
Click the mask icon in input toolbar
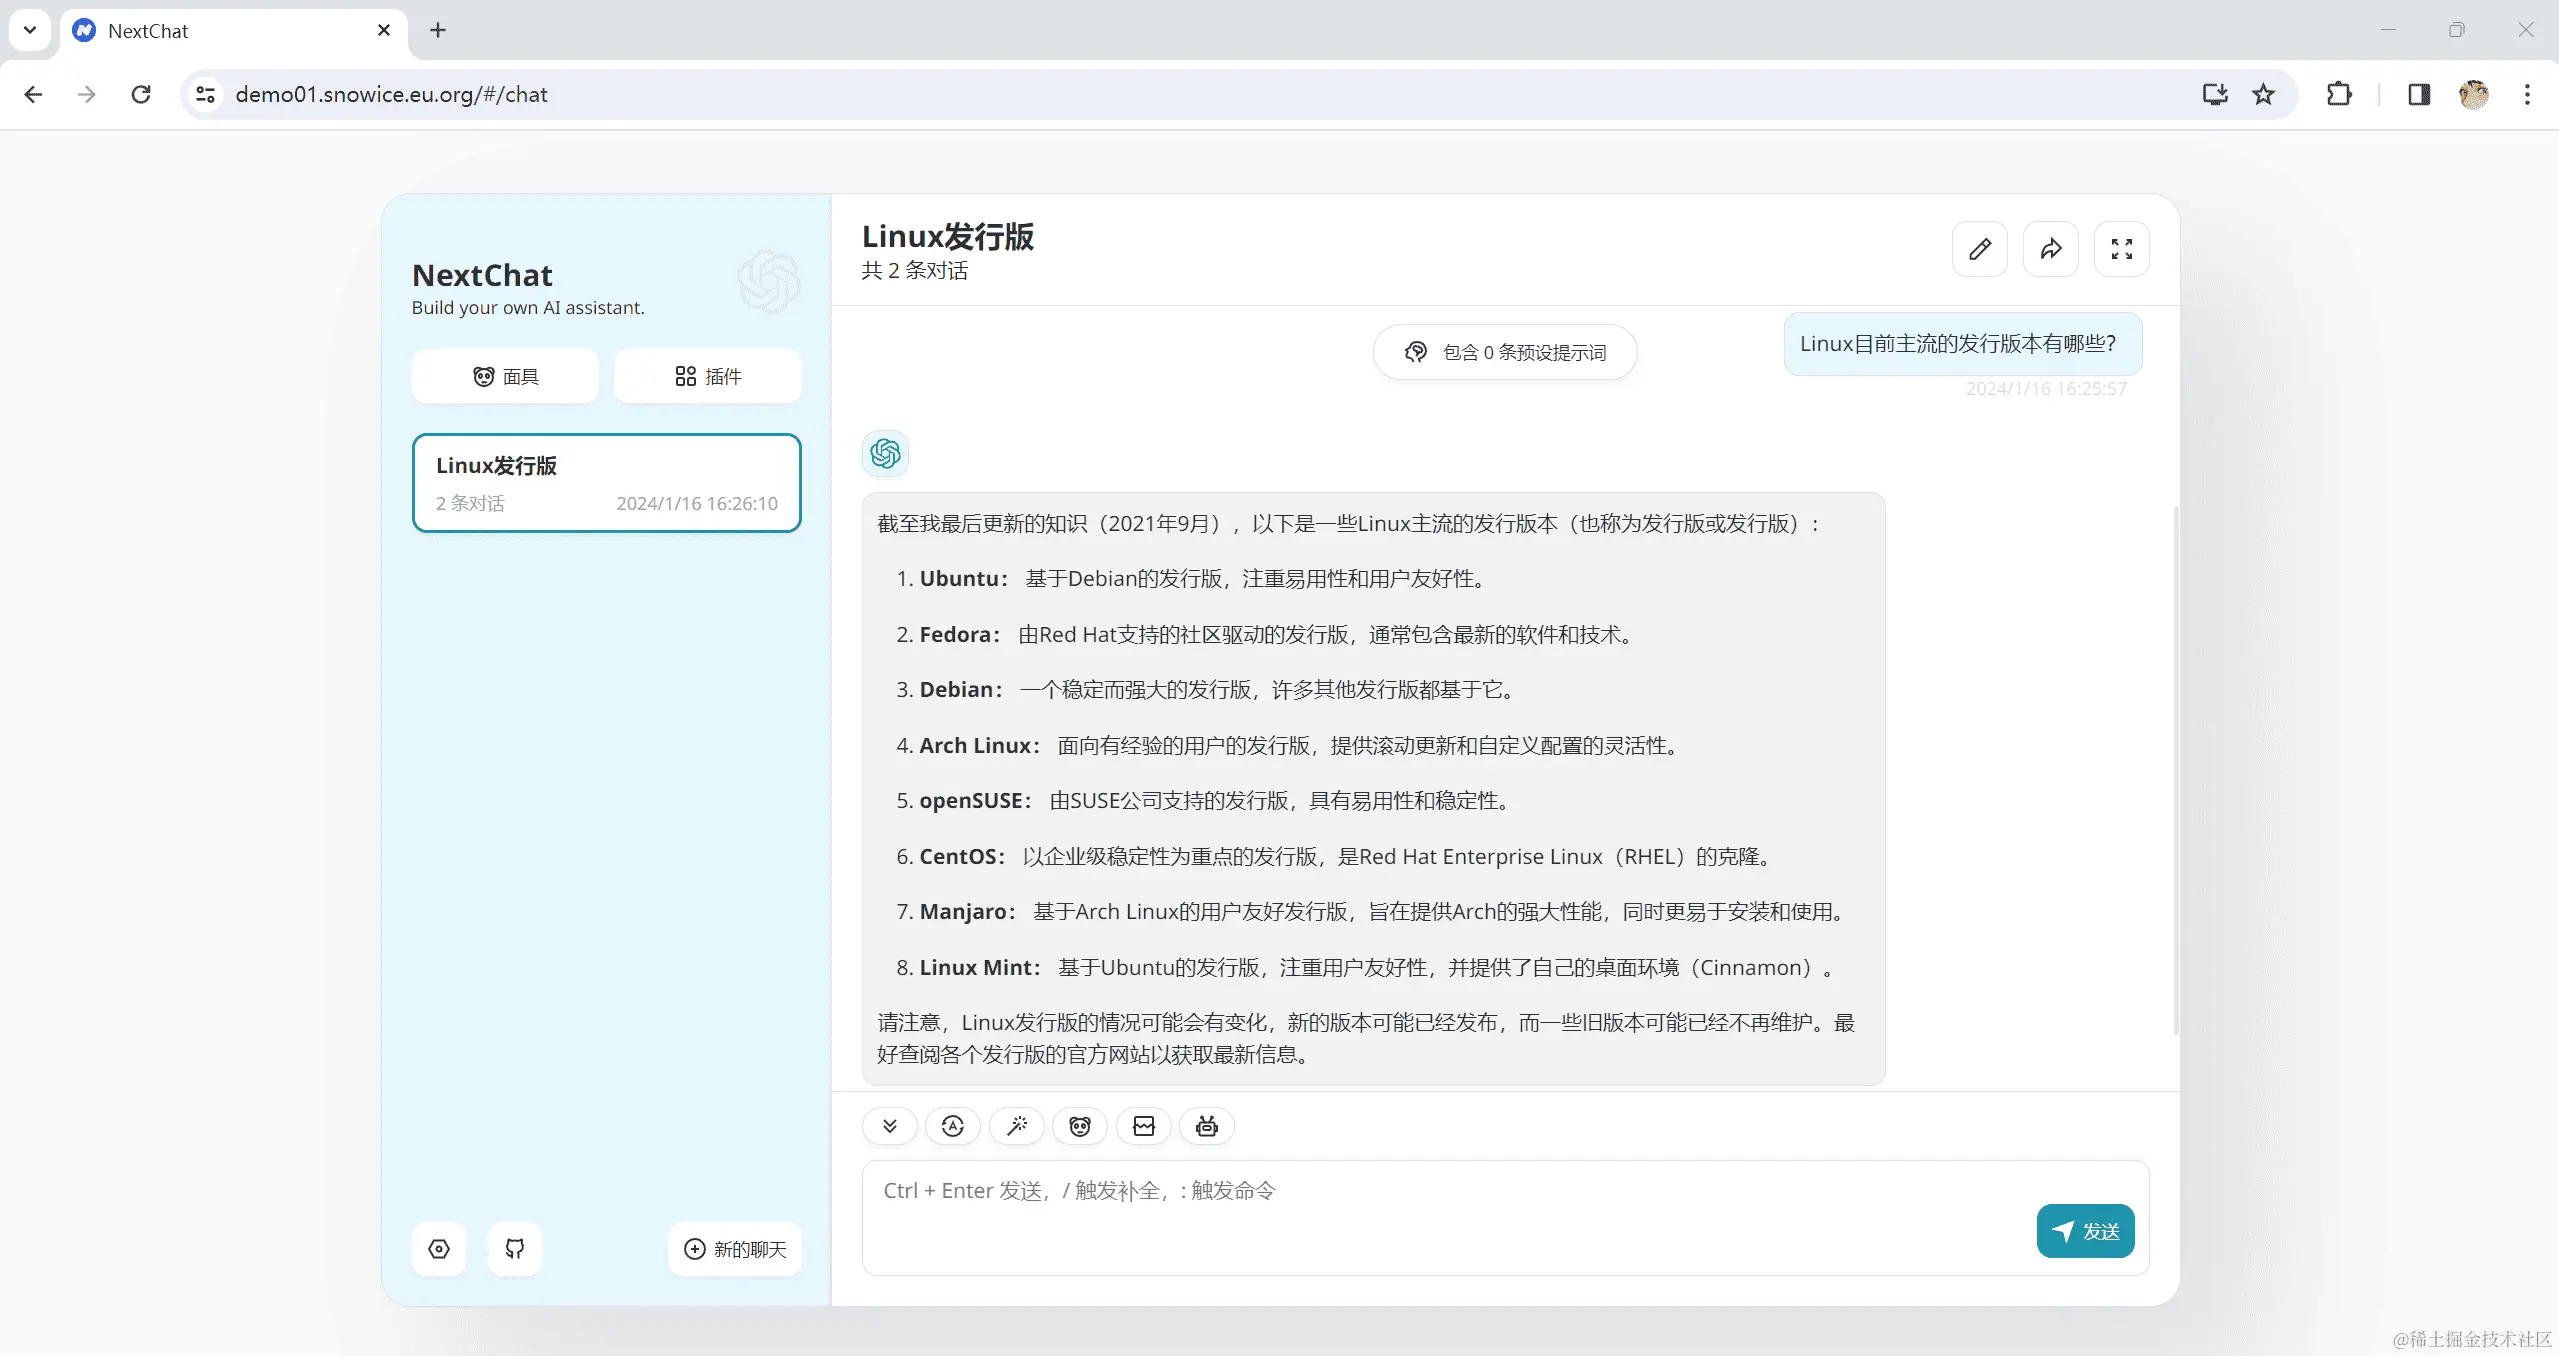[x=1080, y=1127]
